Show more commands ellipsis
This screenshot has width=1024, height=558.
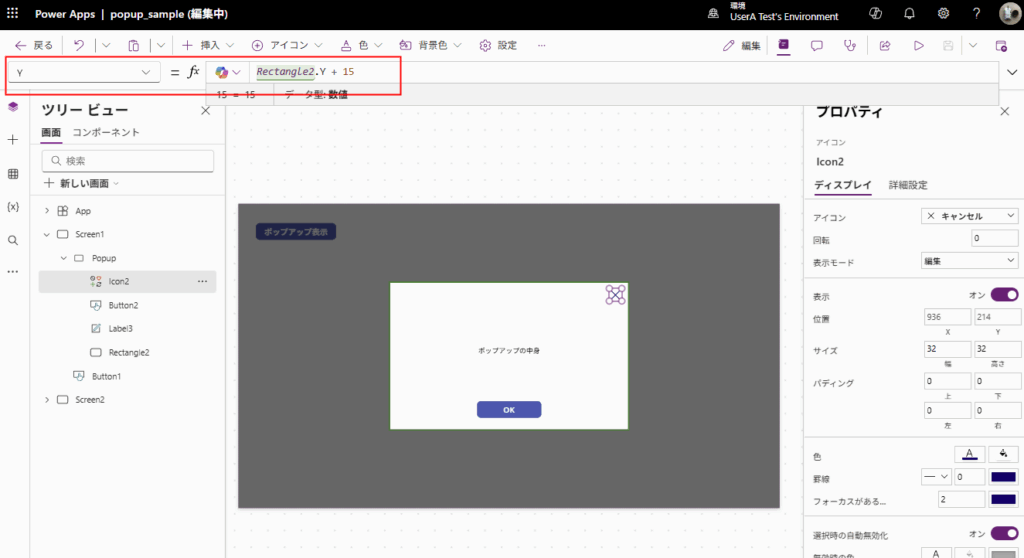click(541, 45)
